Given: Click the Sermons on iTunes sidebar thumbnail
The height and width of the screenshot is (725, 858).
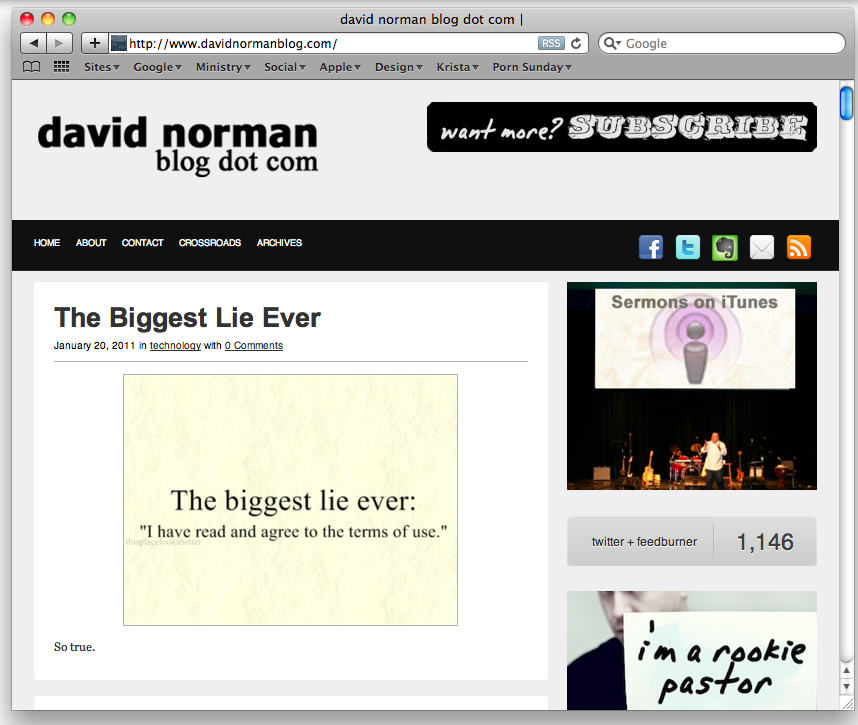Looking at the screenshot, I should [691, 386].
